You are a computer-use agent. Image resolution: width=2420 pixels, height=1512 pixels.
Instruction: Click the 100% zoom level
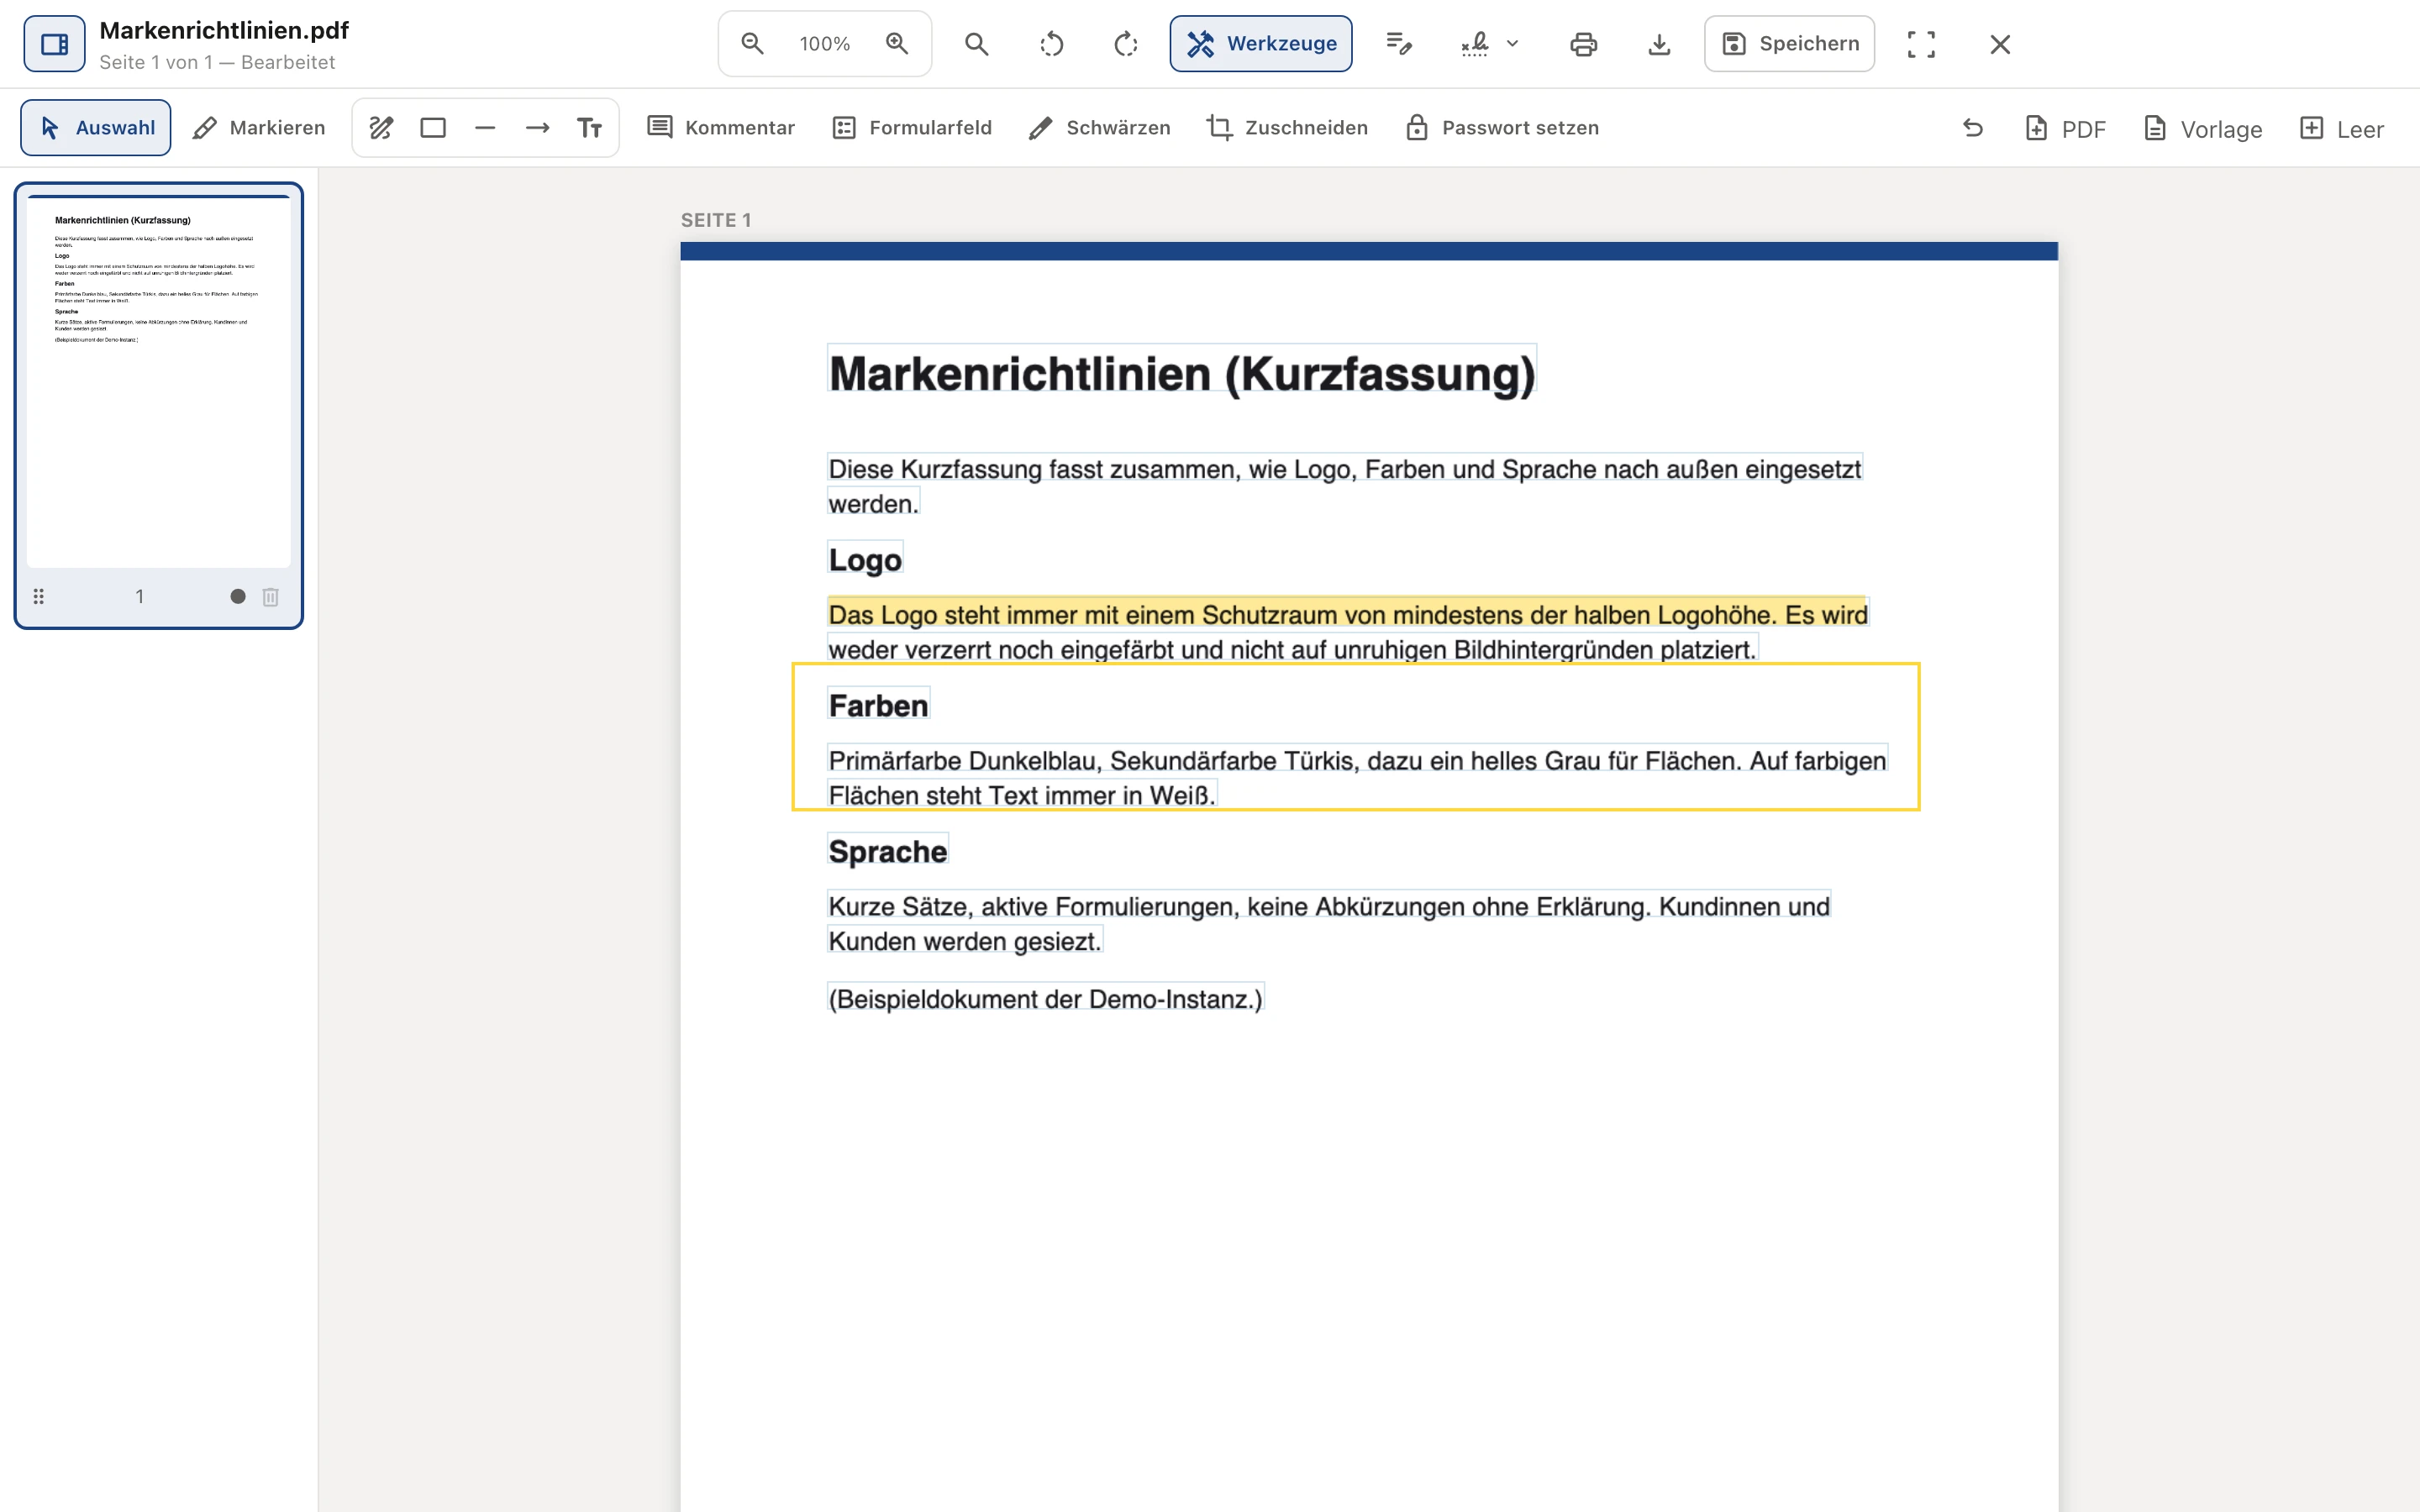pyautogui.click(x=825, y=44)
